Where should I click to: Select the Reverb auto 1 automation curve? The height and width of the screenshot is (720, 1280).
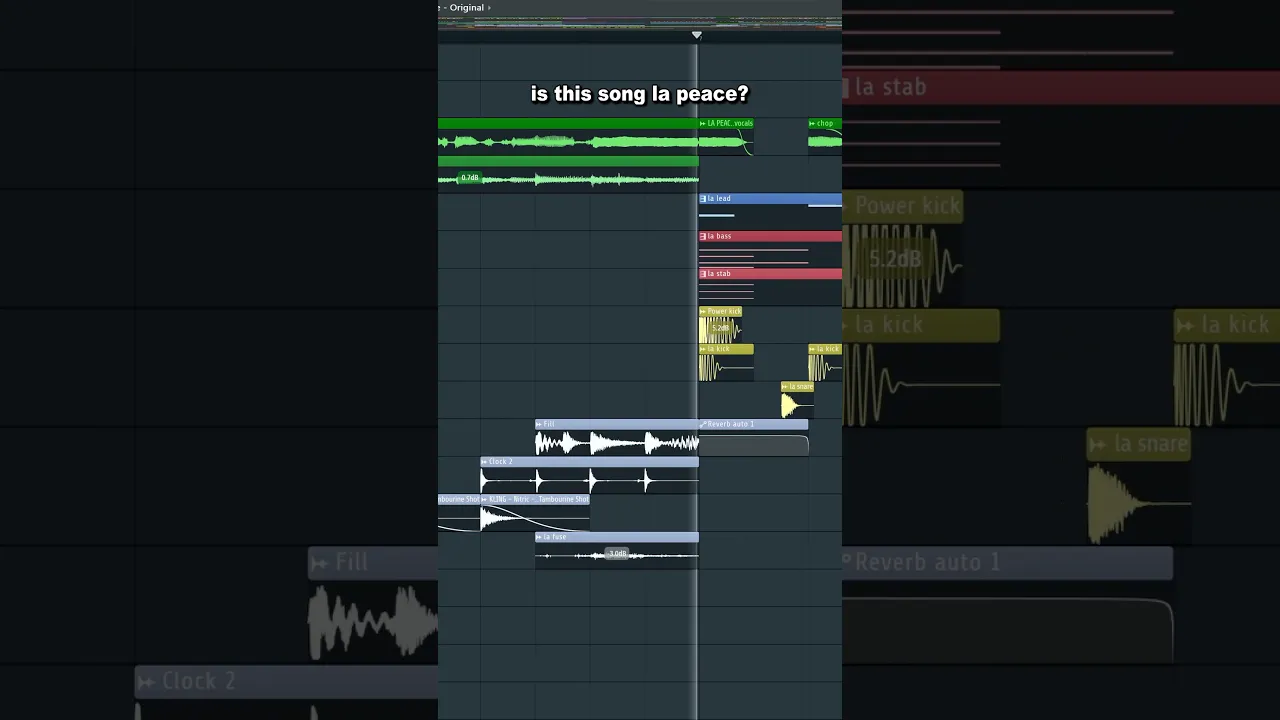tap(753, 445)
